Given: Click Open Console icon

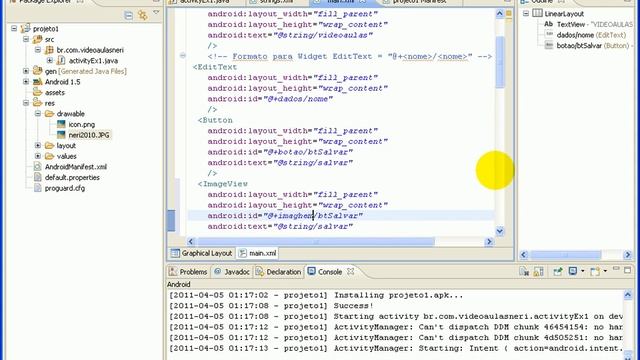Looking at the screenshot, I should [x=596, y=271].
